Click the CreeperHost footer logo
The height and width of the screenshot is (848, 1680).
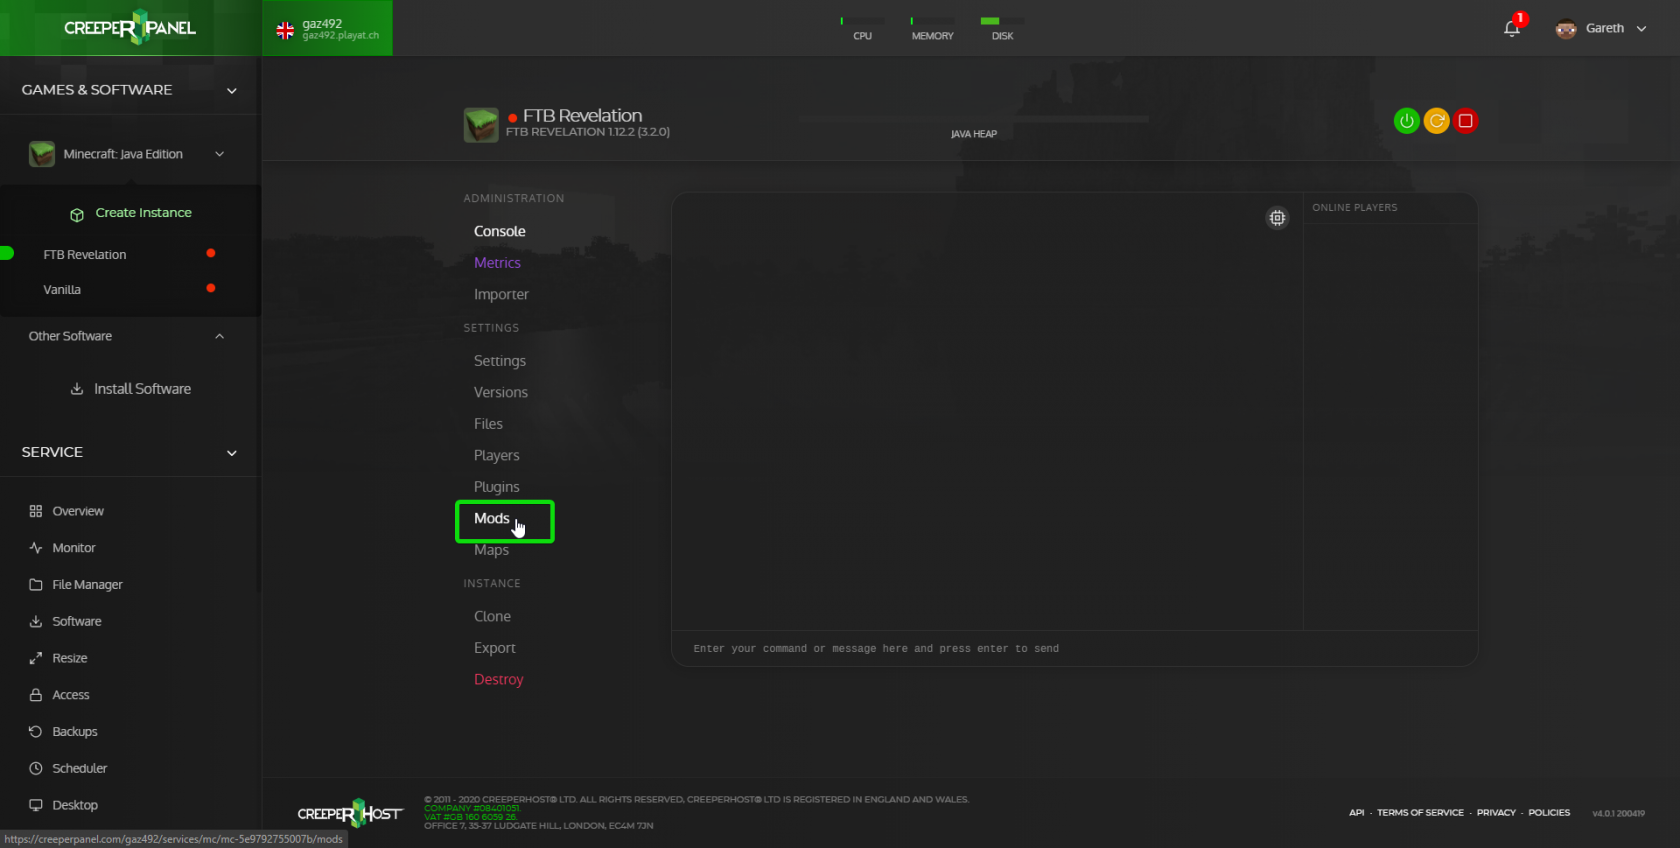[x=350, y=813]
